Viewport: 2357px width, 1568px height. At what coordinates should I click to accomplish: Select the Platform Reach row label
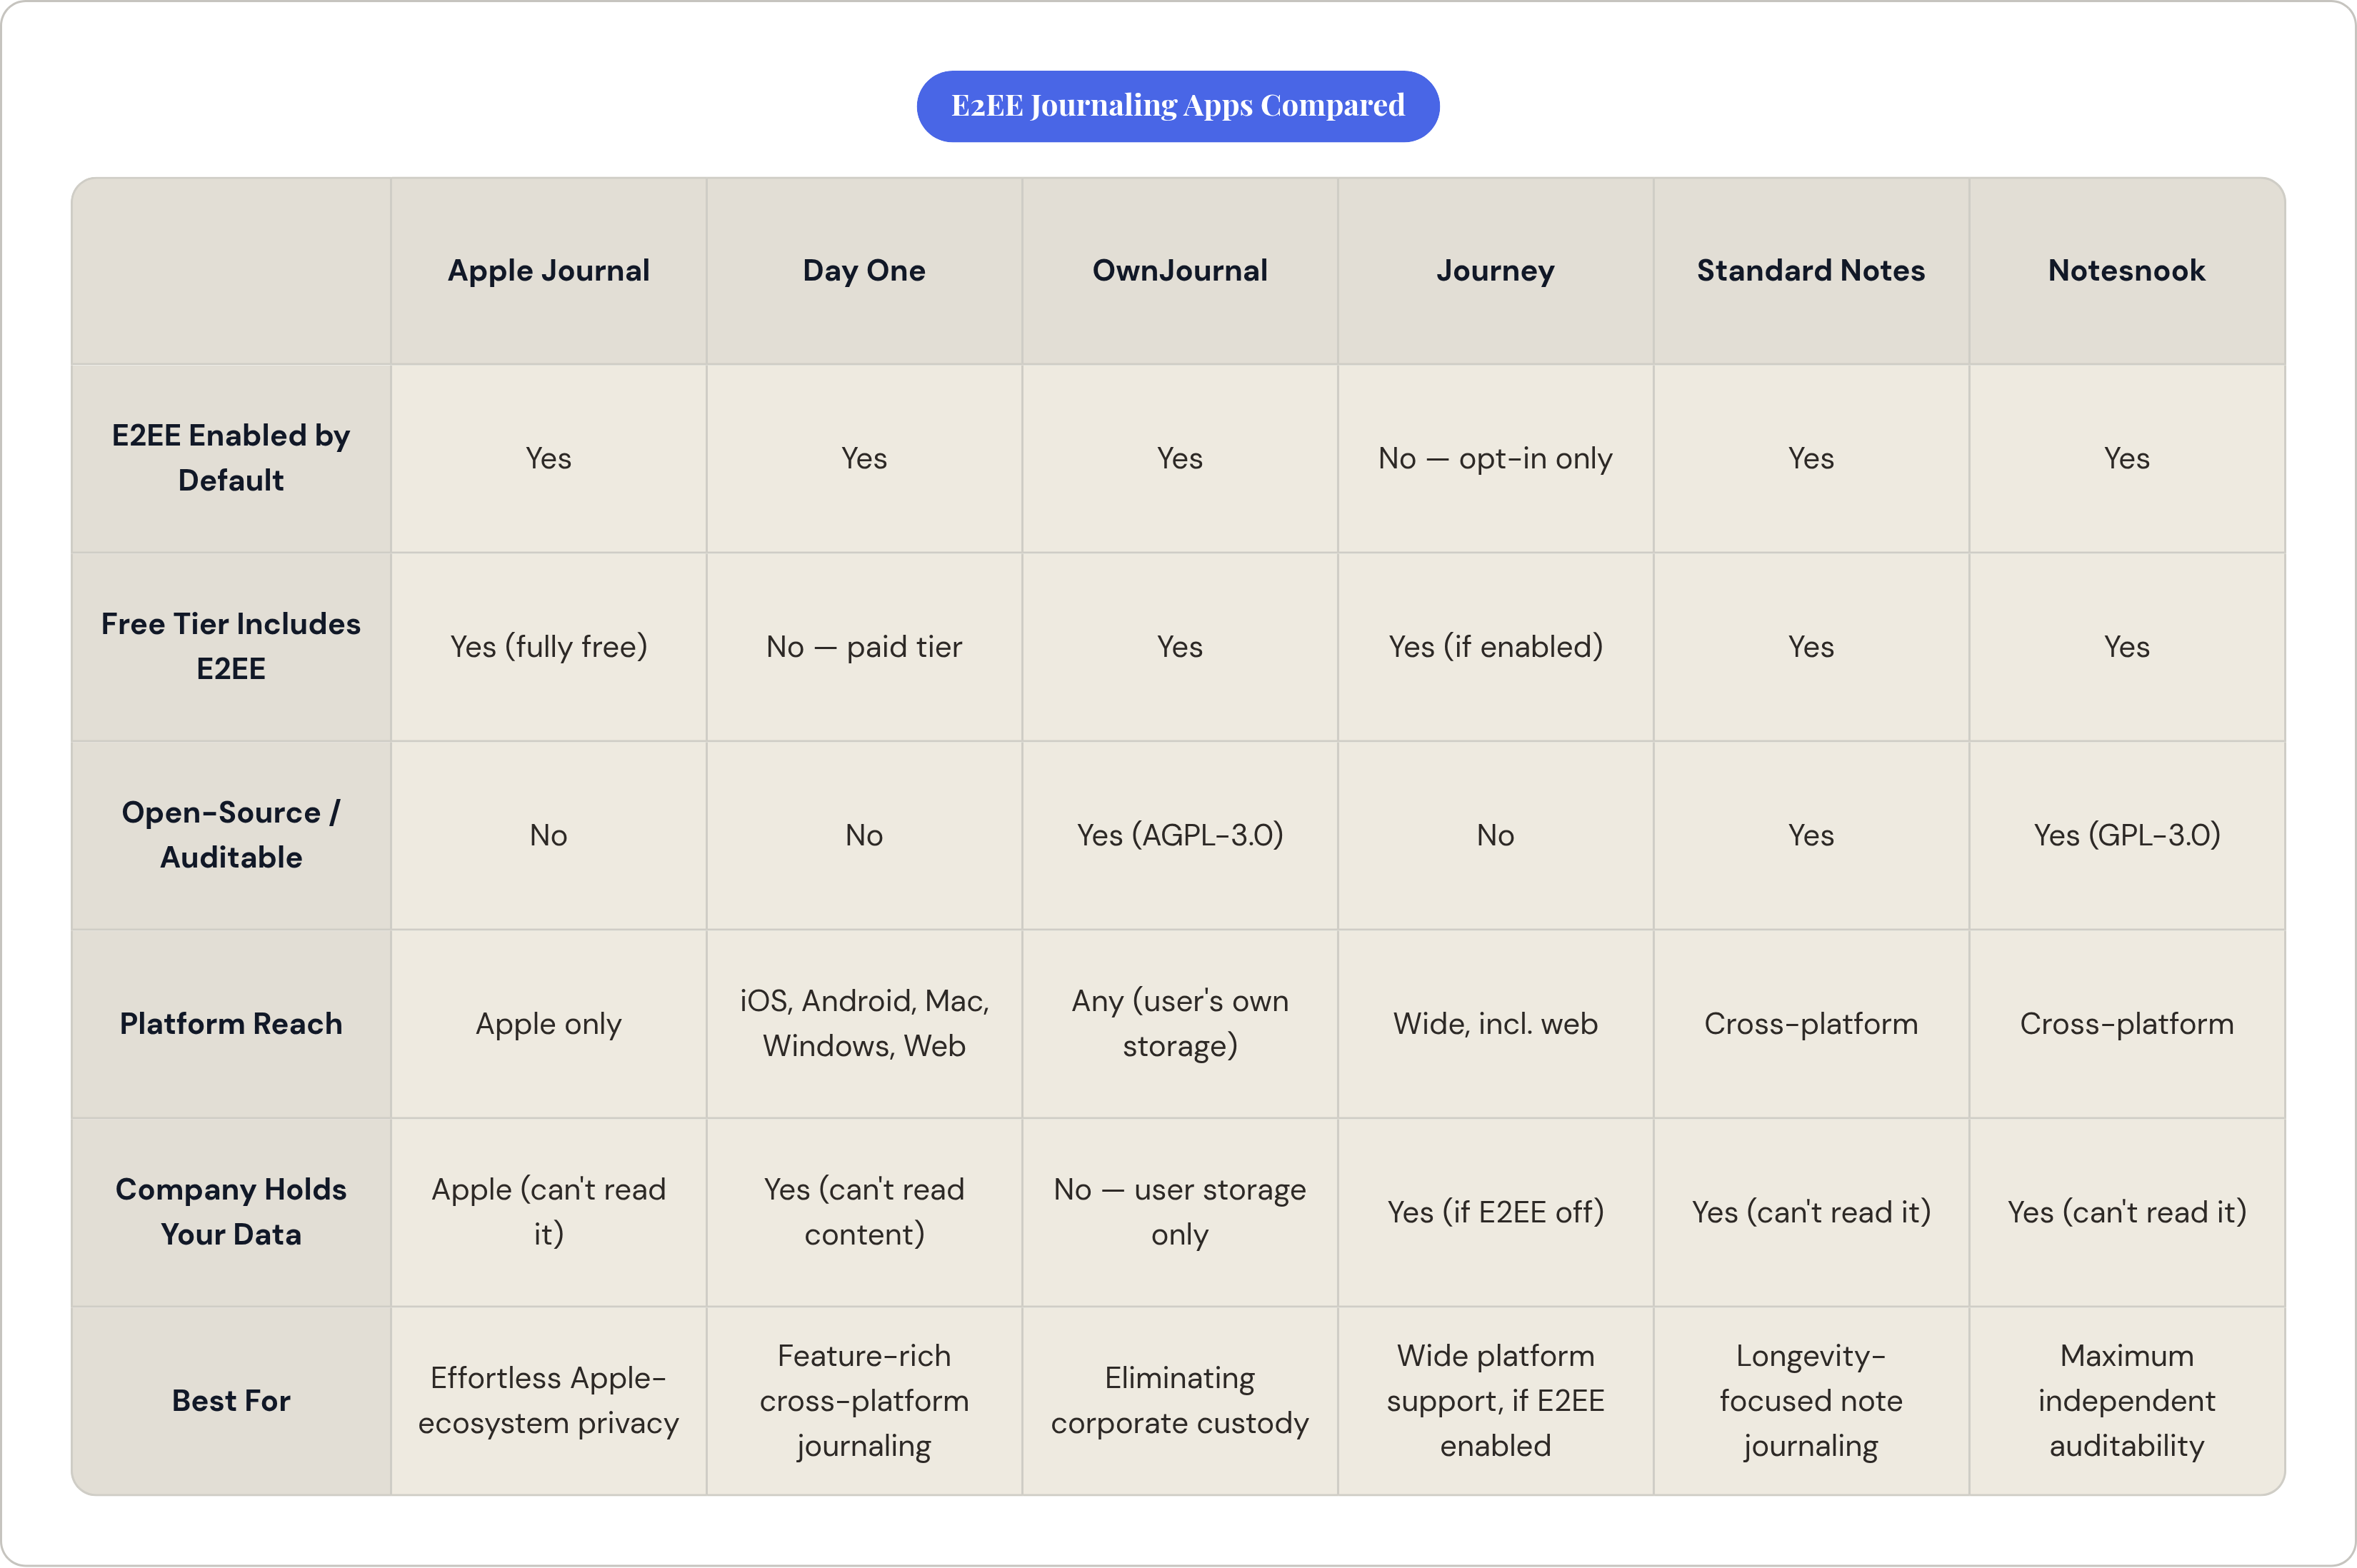coord(231,1024)
